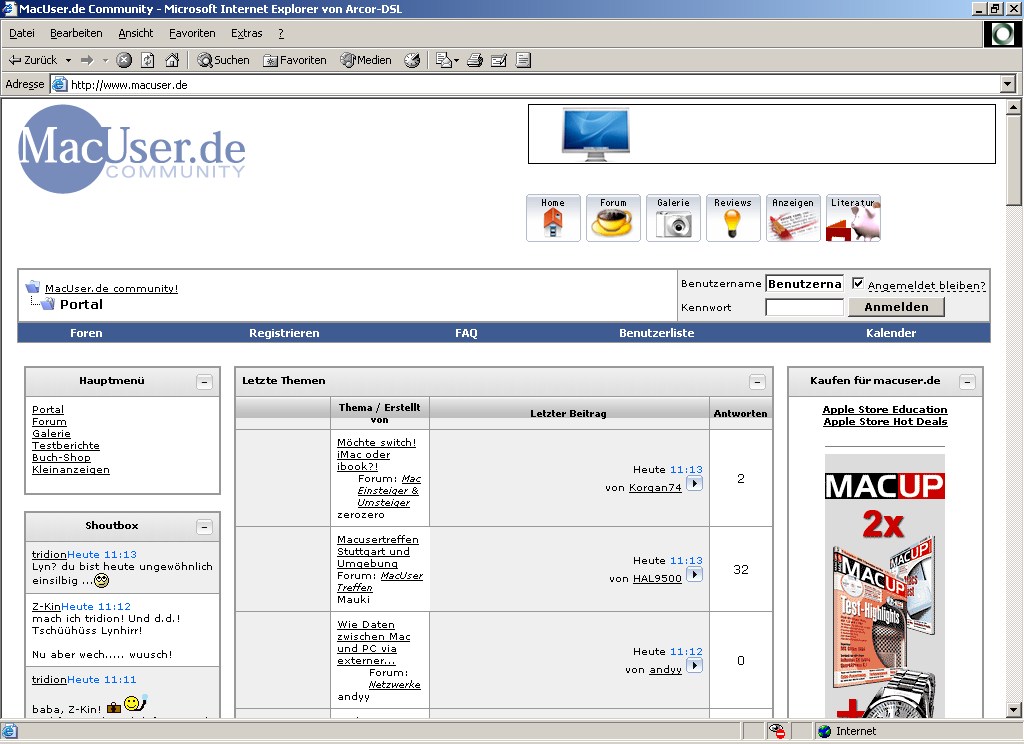Open the Macusertreffen Stuttgart und Umgebung thread

[377, 551]
